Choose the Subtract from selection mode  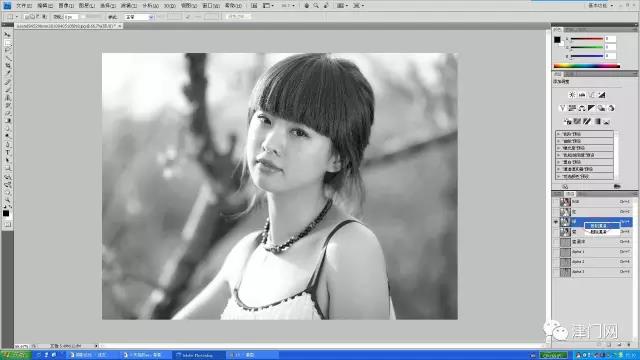38,17
